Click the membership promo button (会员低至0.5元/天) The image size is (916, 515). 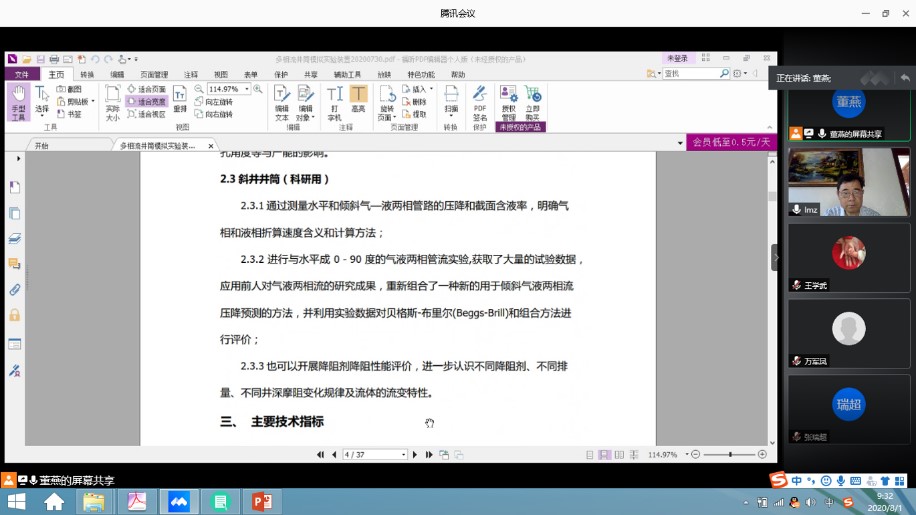click(x=731, y=143)
